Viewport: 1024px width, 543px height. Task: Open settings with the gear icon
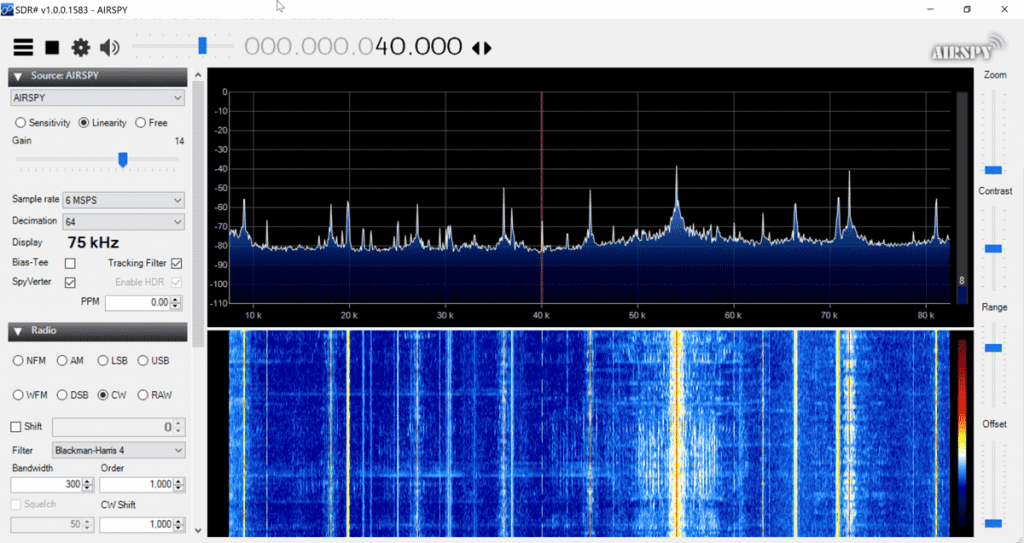[x=81, y=47]
